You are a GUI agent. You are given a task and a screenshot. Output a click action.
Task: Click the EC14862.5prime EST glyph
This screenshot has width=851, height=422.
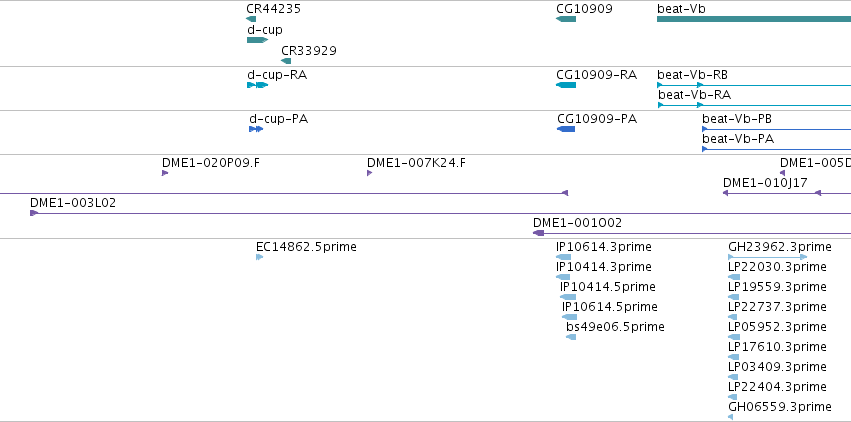click(259, 257)
